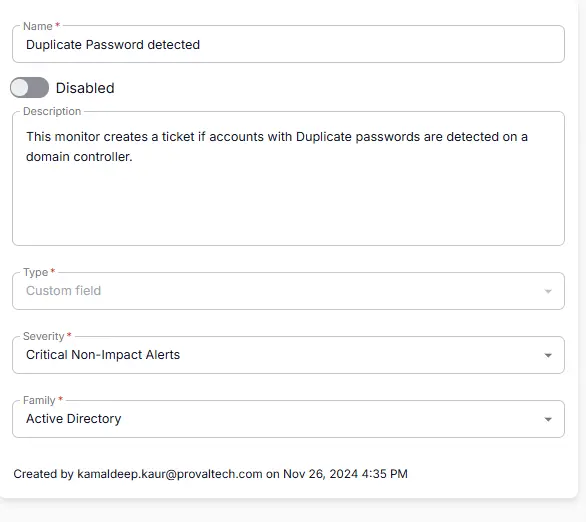Click the 'Severity' field label
The image size is (586, 522).
coord(44,336)
